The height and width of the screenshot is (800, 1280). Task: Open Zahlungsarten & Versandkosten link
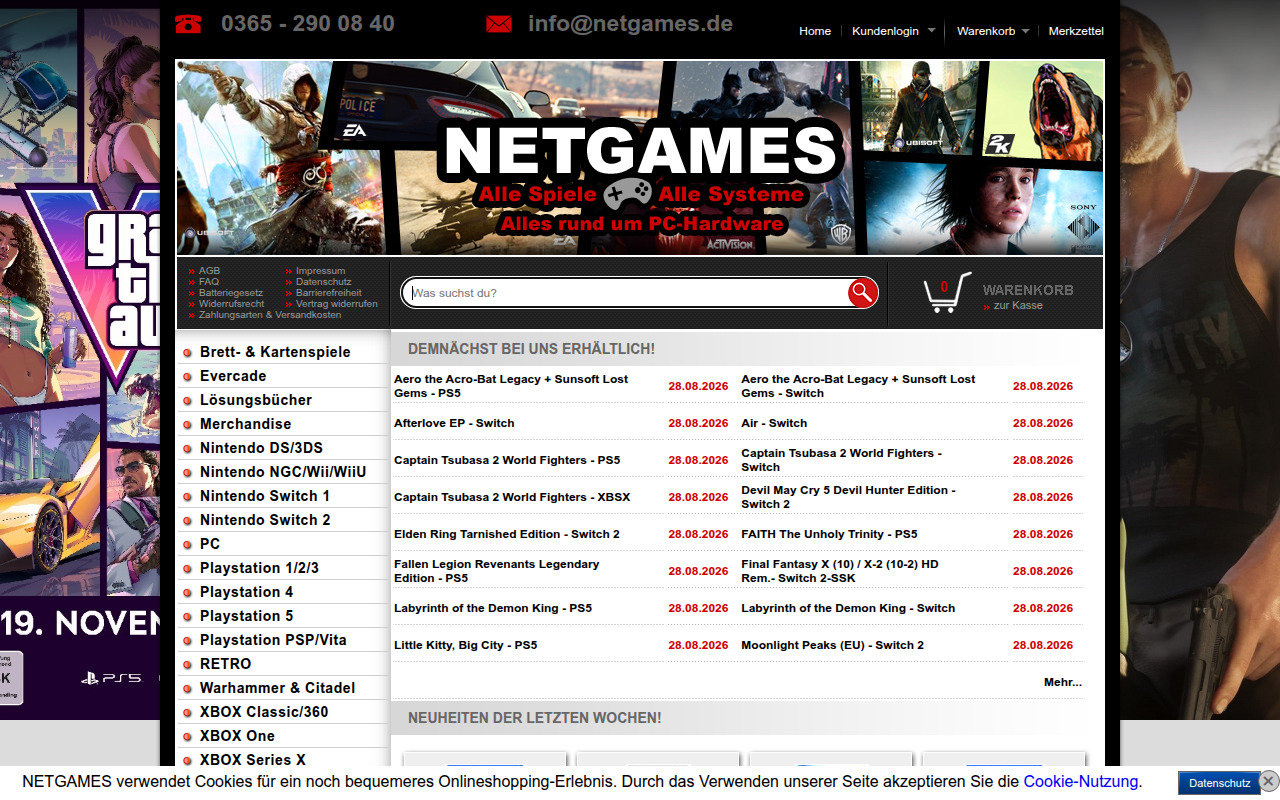(x=270, y=315)
